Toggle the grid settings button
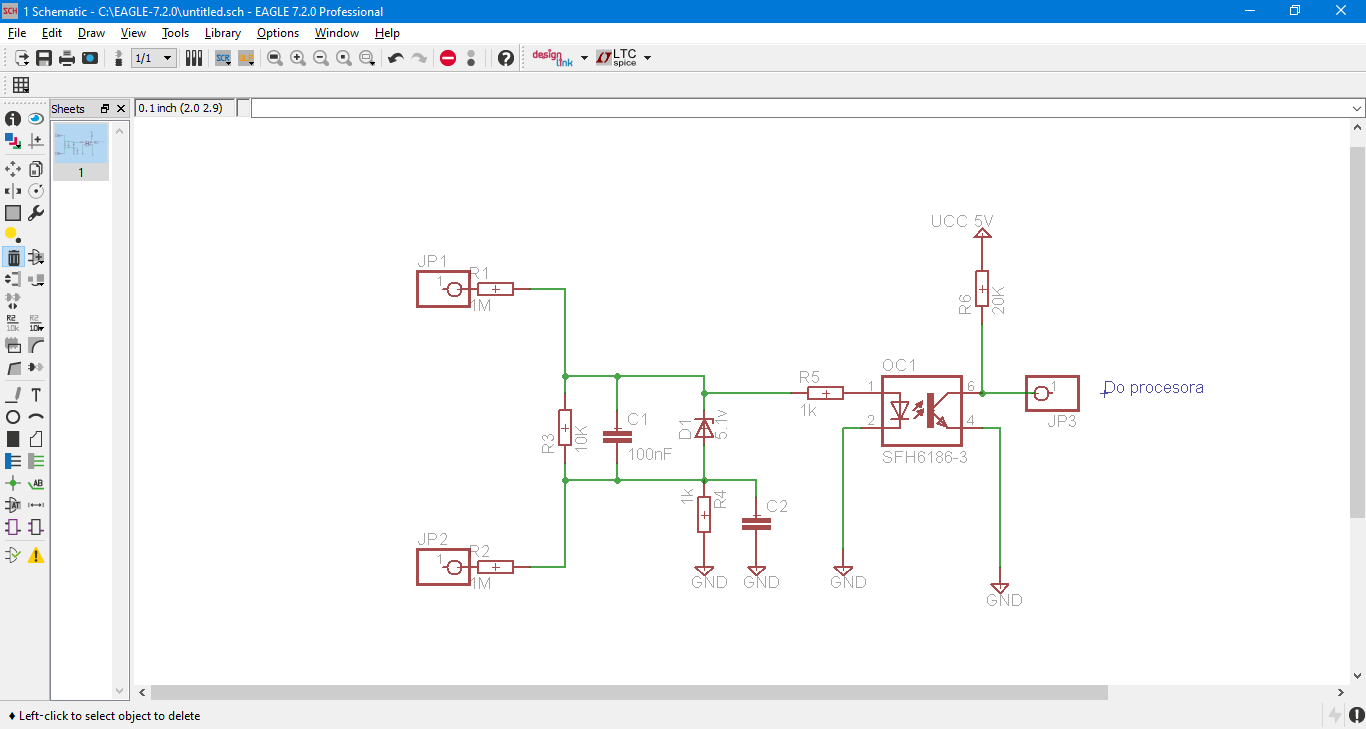The height and width of the screenshot is (729, 1366). pyautogui.click(x=21, y=85)
